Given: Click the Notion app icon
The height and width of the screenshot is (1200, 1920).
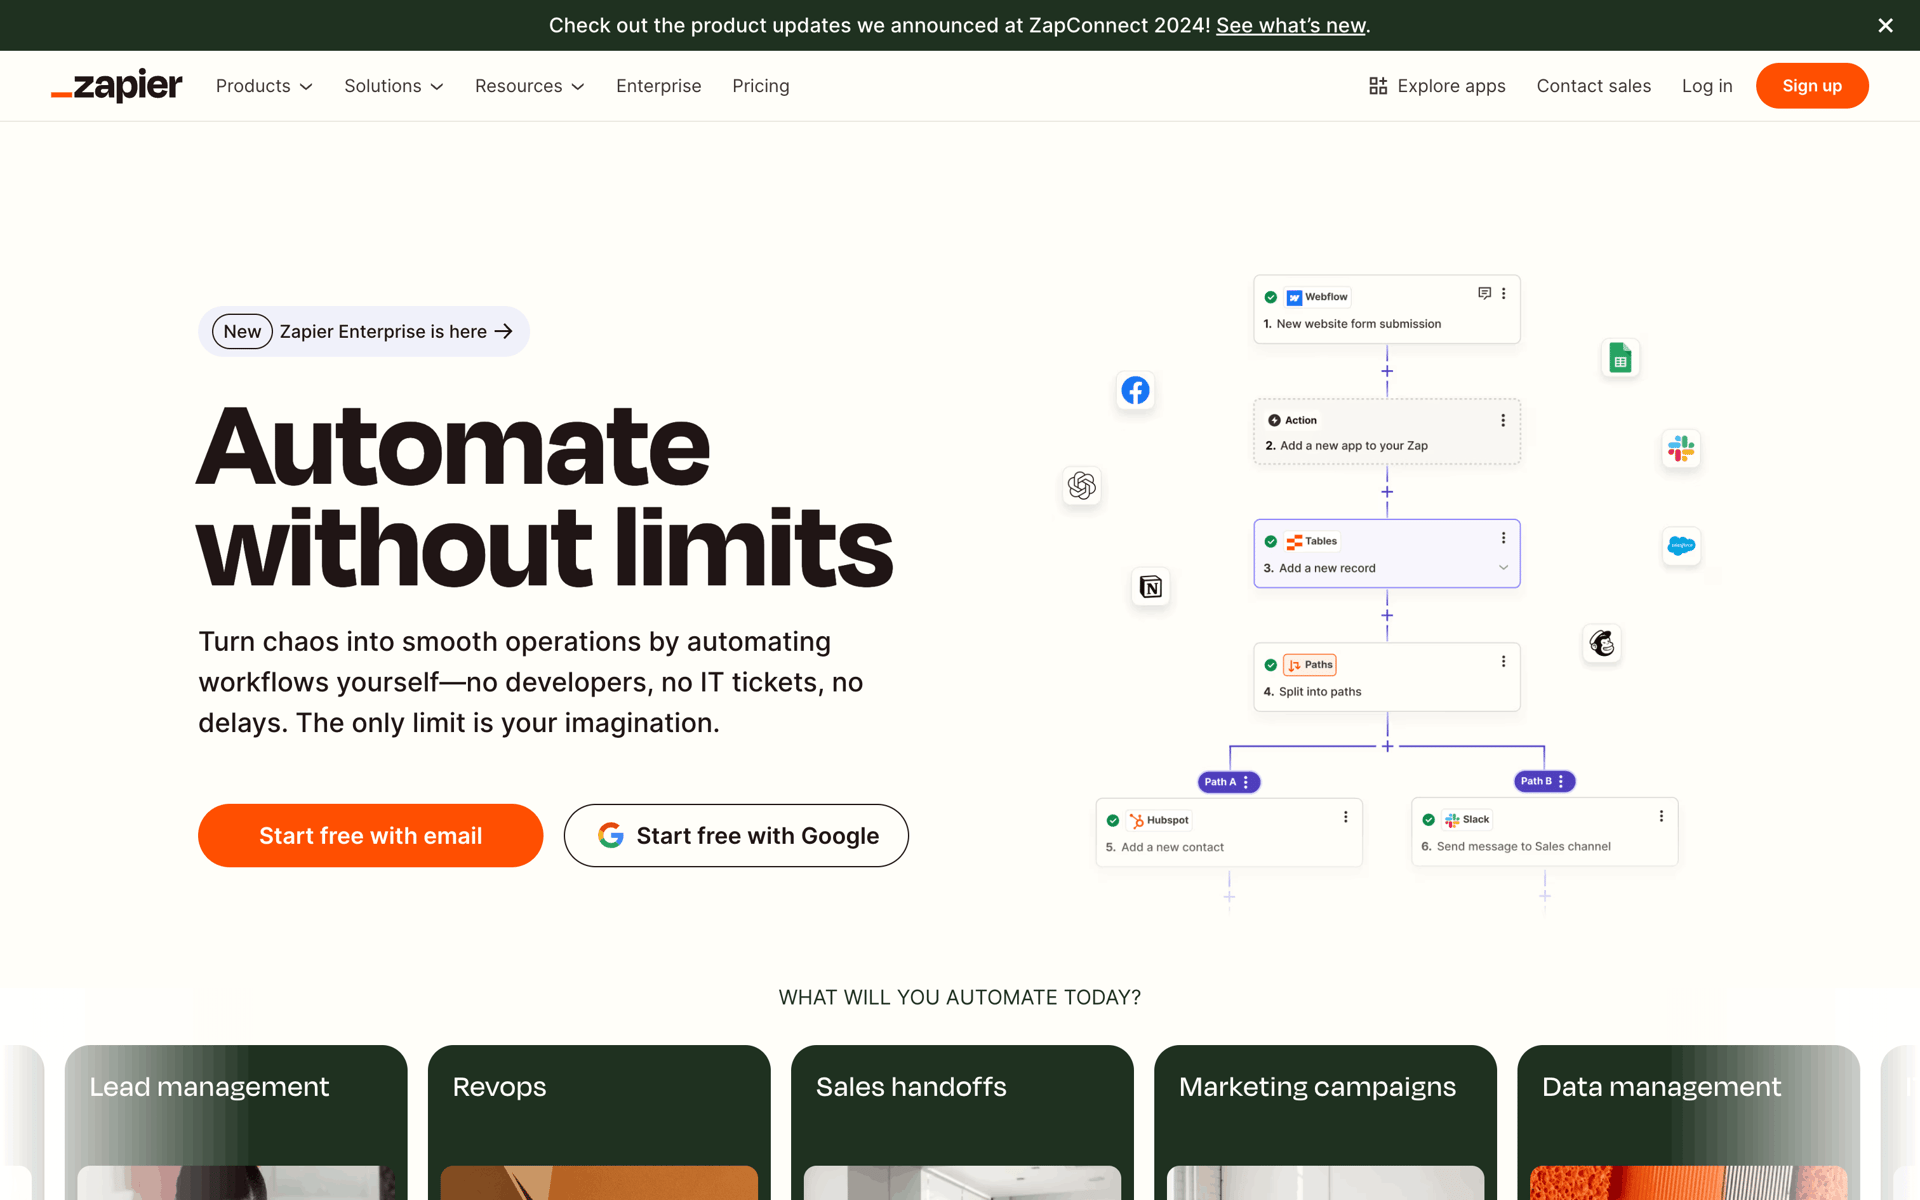Looking at the screenshot, I should tap(1151, 587).
